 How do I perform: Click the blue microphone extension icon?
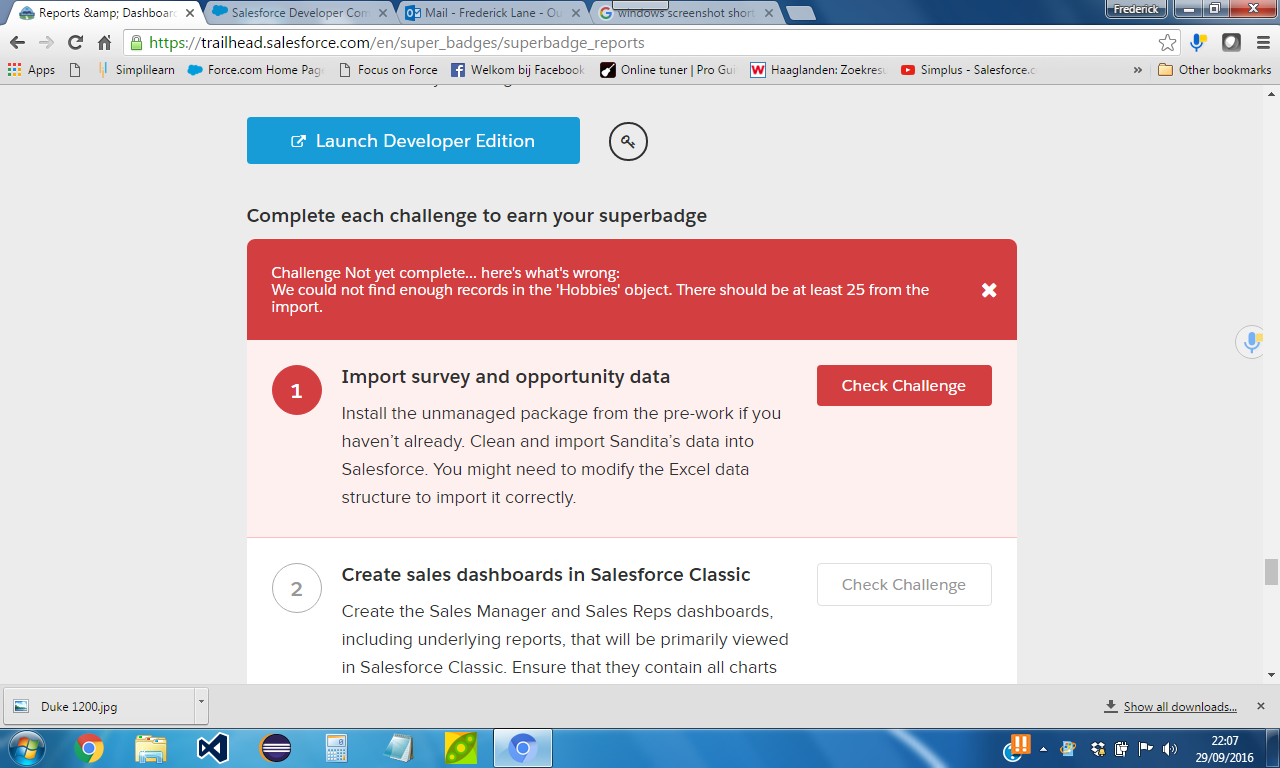[1198, 43]
